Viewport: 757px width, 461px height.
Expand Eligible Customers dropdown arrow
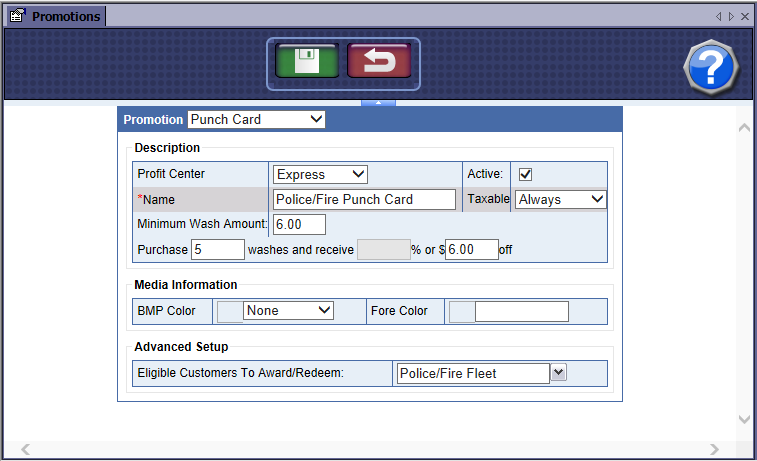pyautogui.click(x=558, y=373)
